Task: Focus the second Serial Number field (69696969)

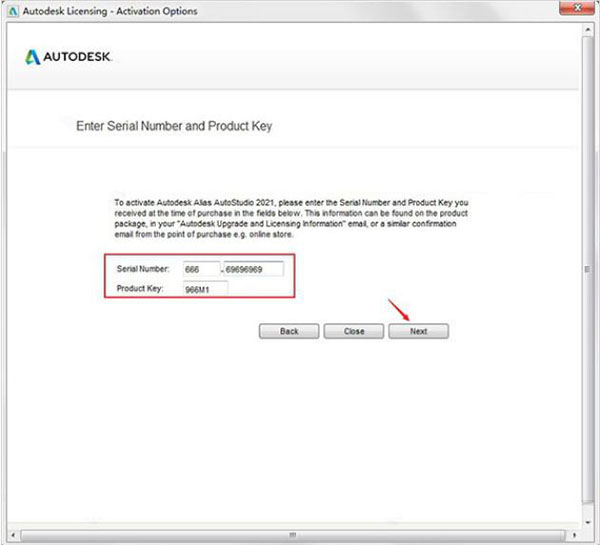Action: point(254,269)
